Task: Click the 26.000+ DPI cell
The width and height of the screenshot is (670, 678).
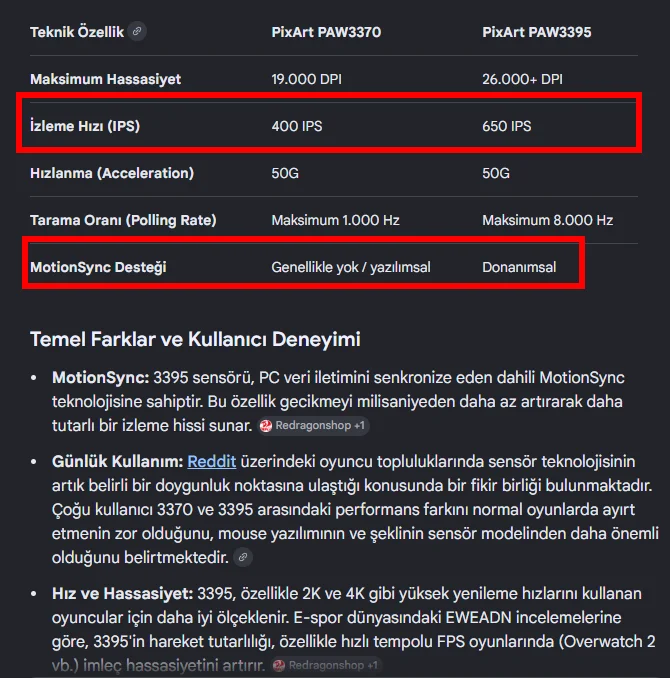Action: coord(523,79)
